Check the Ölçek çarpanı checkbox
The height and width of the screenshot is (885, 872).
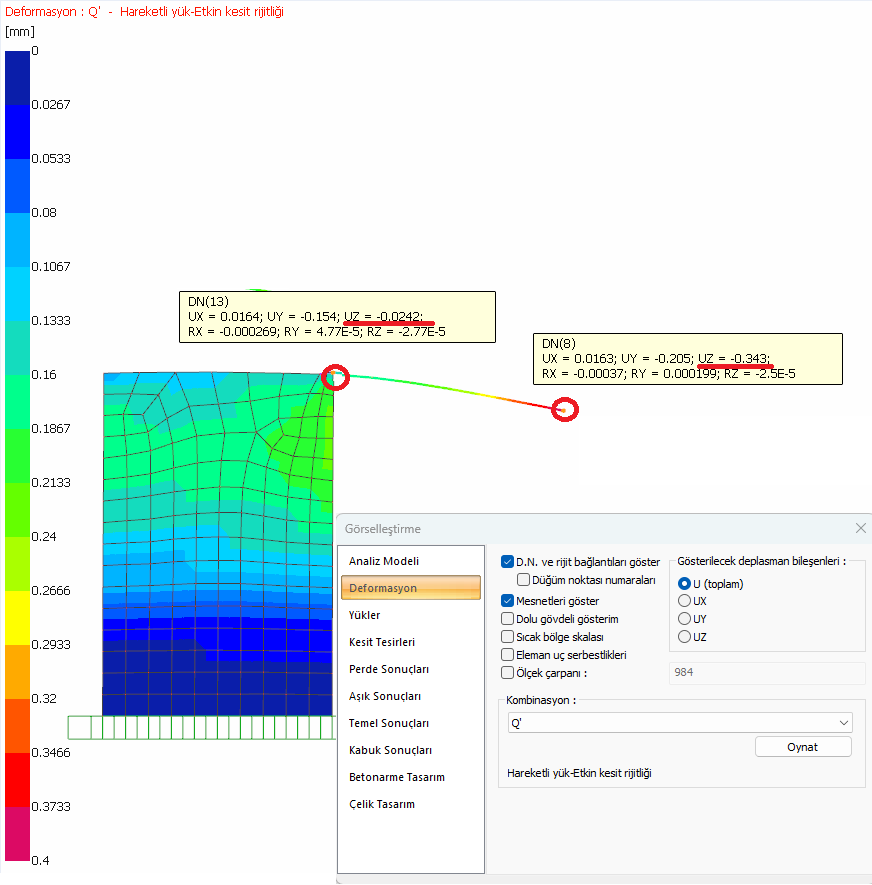tap(508, 673)
